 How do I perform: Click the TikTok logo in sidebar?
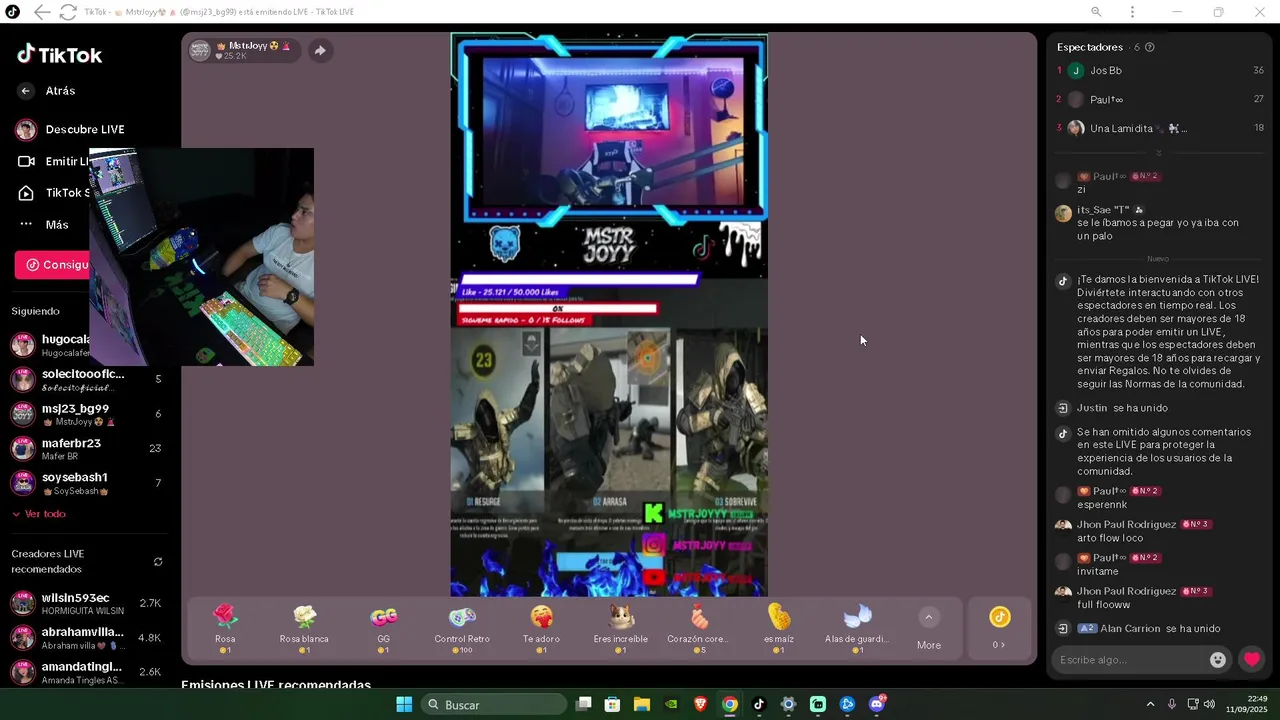coord(59,55)
